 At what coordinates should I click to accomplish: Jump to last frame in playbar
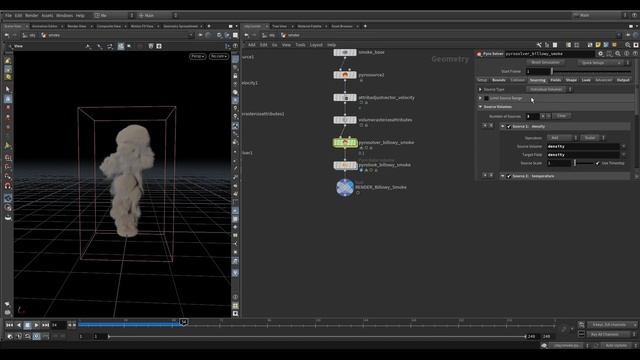click(x=45, y=325)
